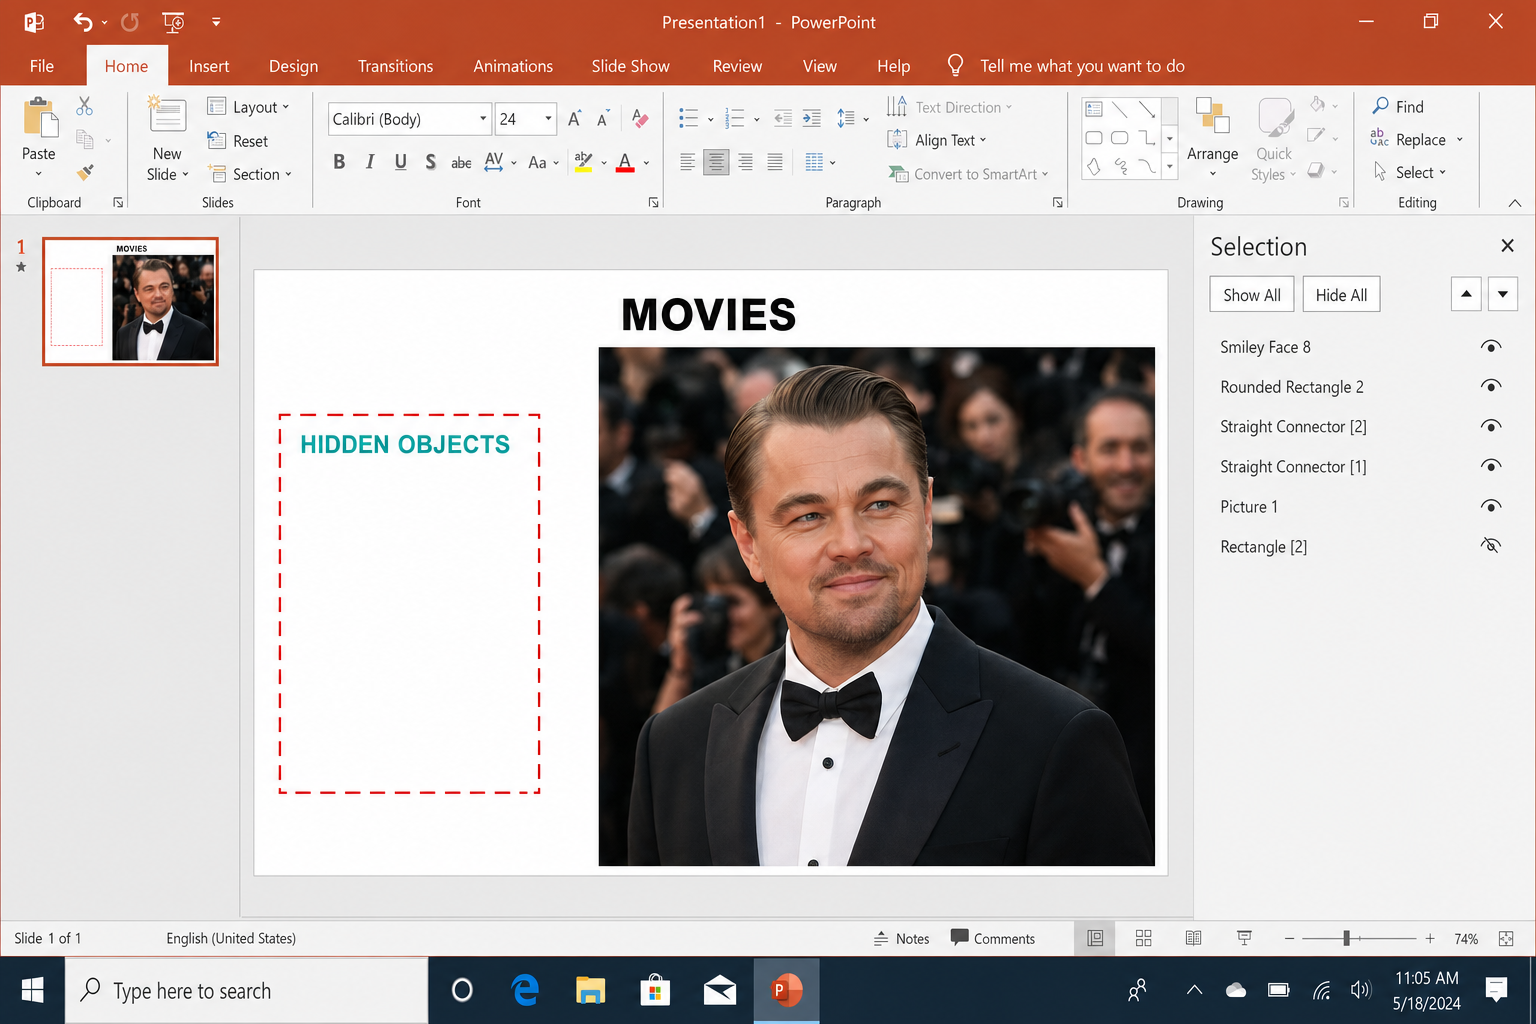
Task: Start presentation from beginning icon
Action: [x=173, y=22]
